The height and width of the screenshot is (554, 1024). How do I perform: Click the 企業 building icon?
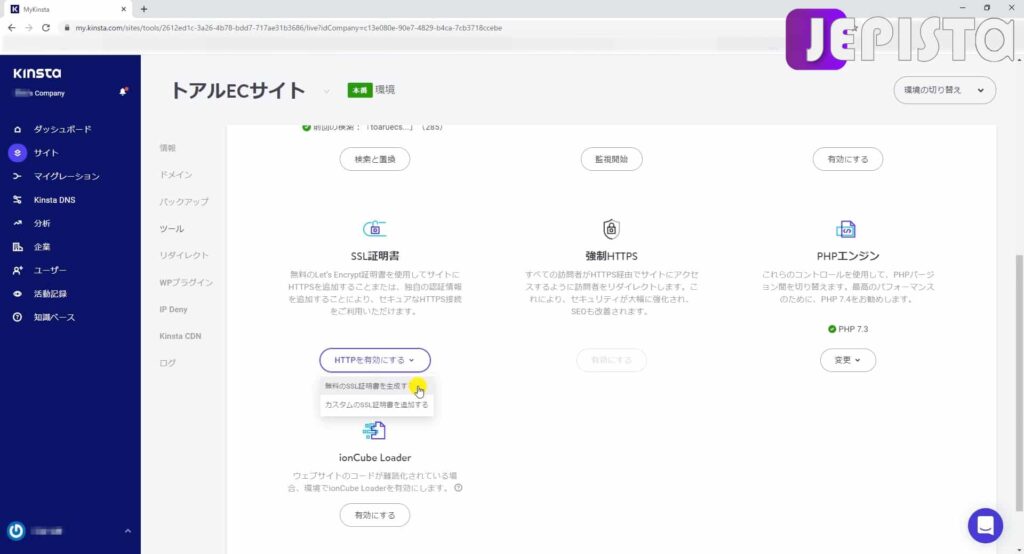click(x=18, y=247)
